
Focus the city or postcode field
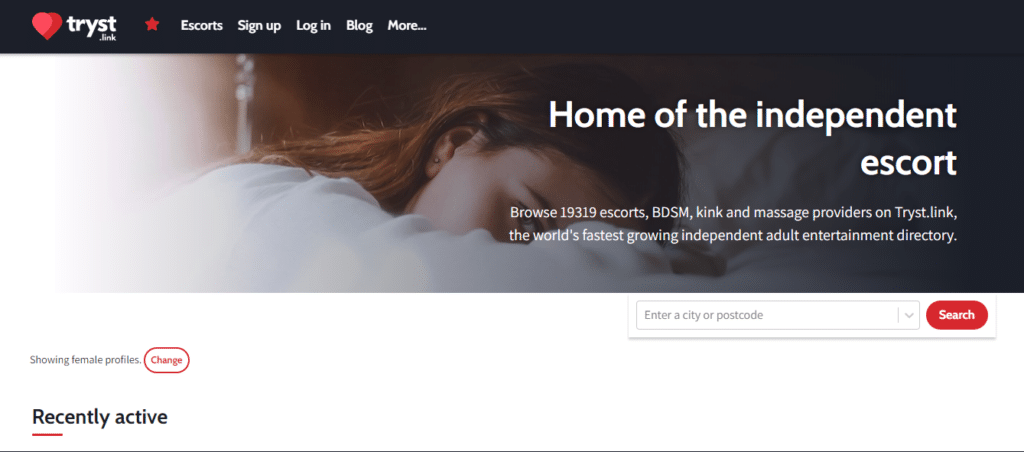(x=767, y=315)
